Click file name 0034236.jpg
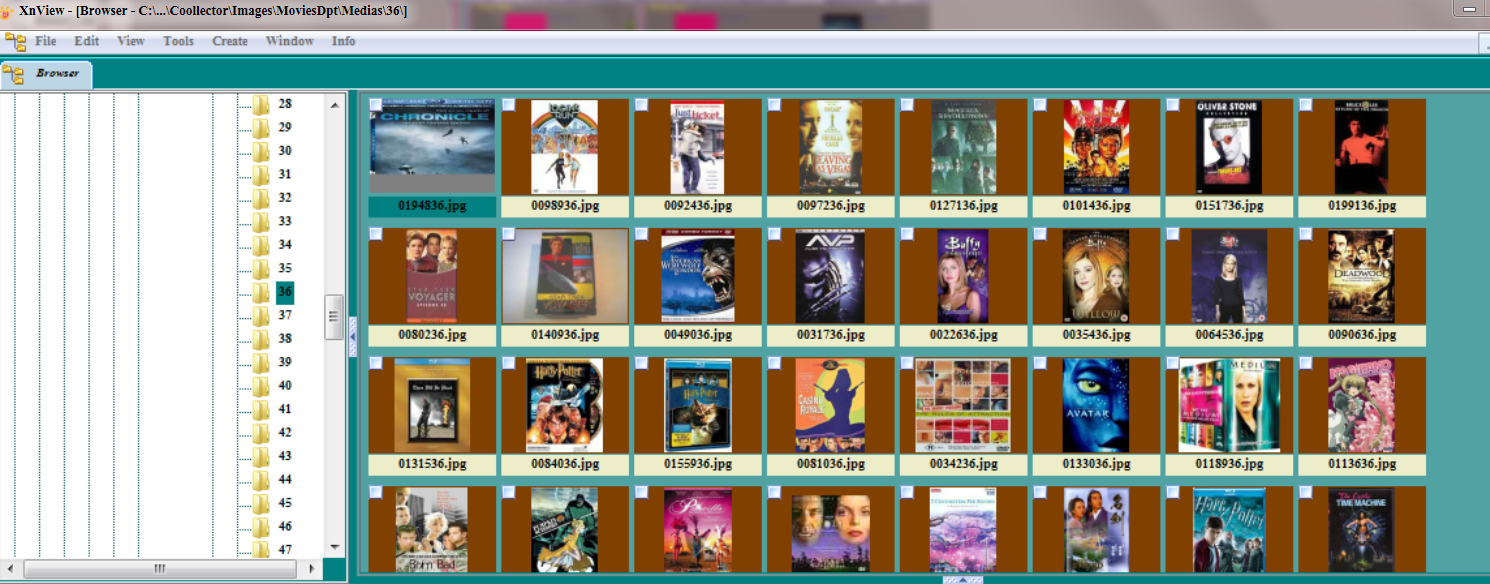This screenshot has width=1490, height=584. click(x=964, y=464)
